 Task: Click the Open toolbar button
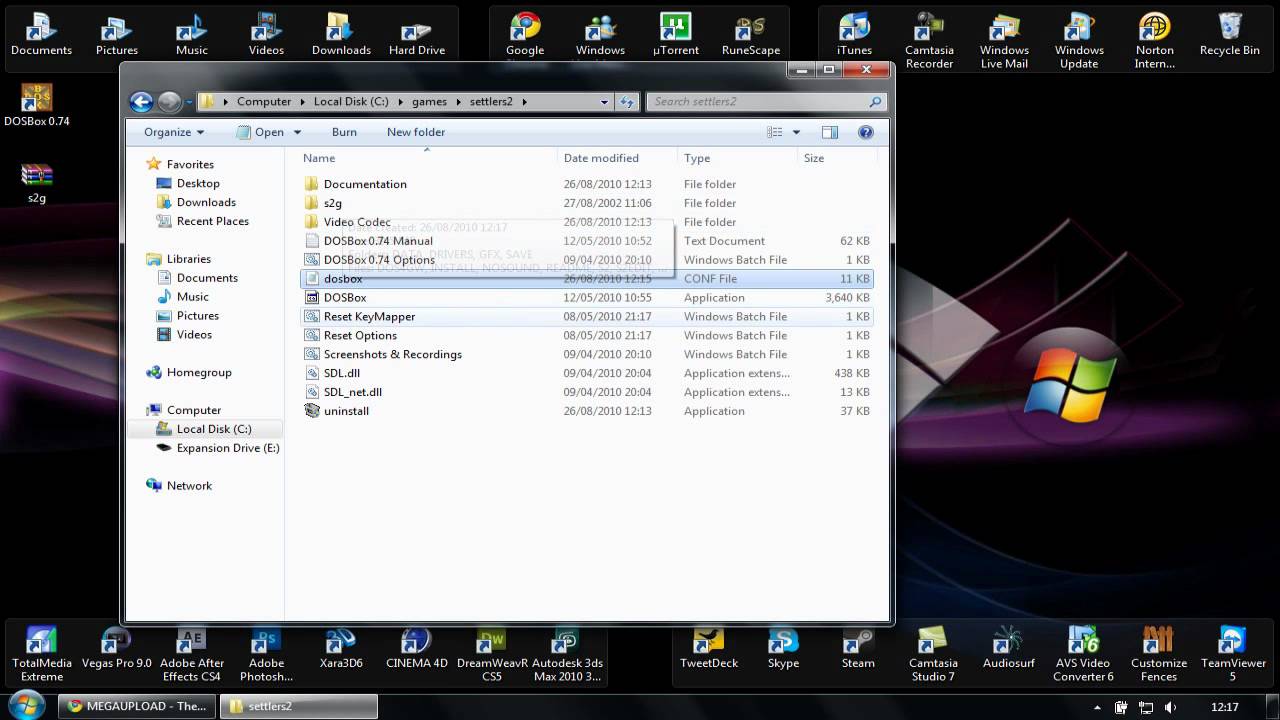click(261, 132)
